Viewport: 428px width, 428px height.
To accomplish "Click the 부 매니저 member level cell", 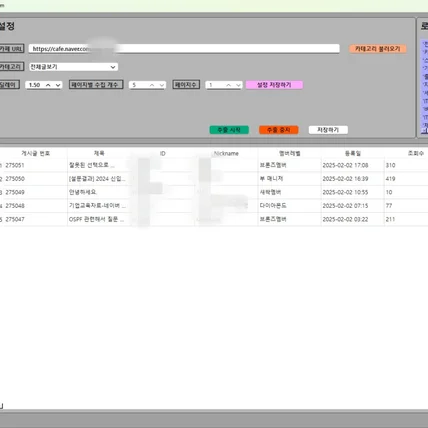I will [x=289, y=179].
